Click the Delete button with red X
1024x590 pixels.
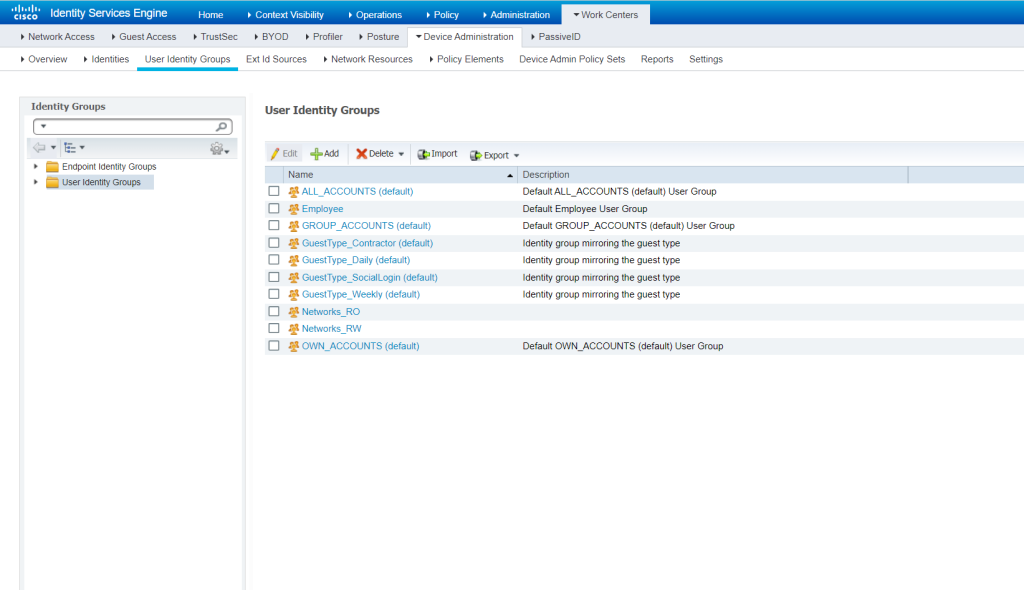[374, 154]
